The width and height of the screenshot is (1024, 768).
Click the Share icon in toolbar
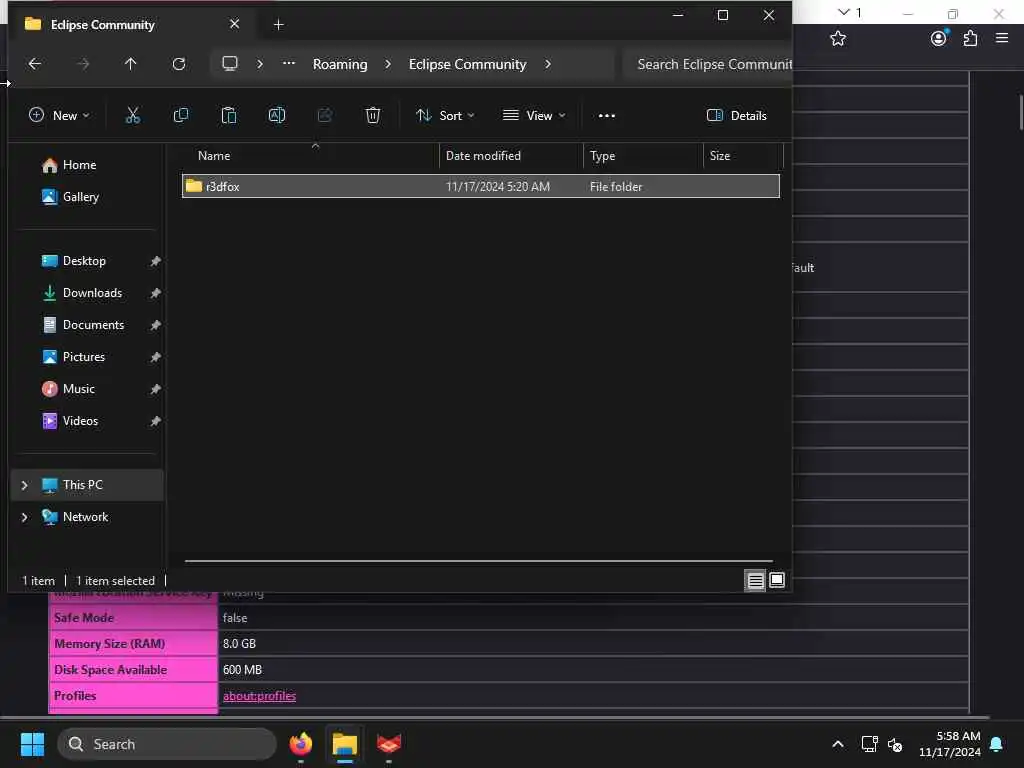[x=325, y=116]
